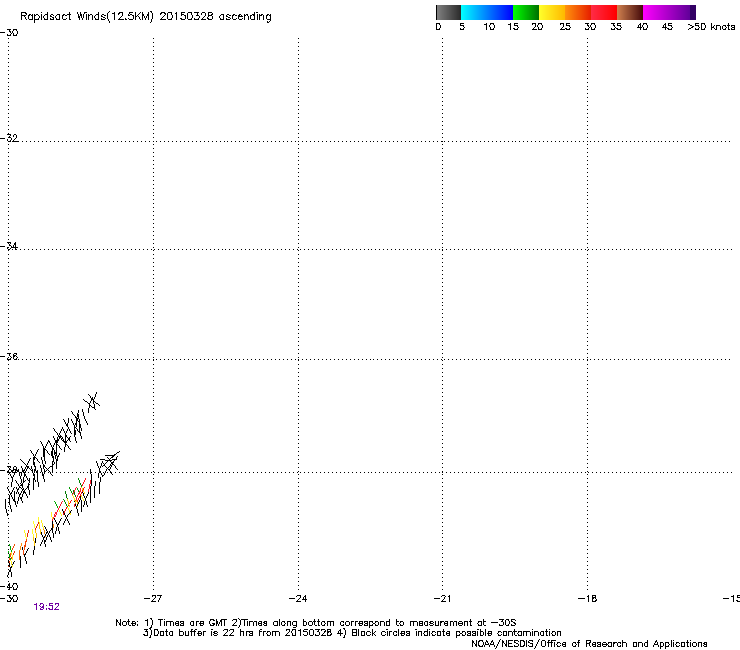Click the -18 longitude axis label
The image size is (740, 650).
point(588,599)
